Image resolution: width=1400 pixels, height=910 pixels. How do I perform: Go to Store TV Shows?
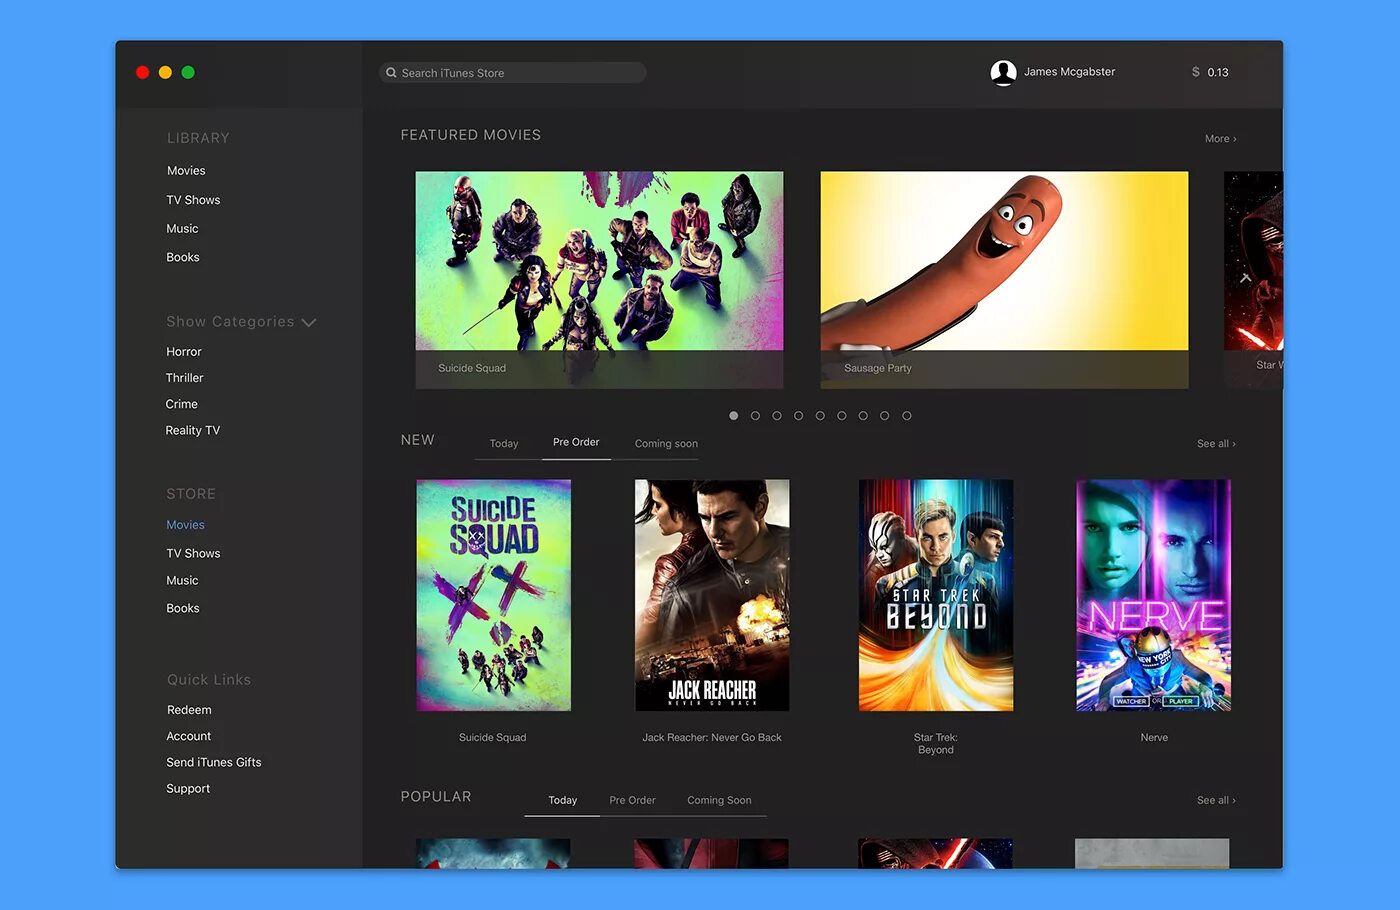click(193, 553)
